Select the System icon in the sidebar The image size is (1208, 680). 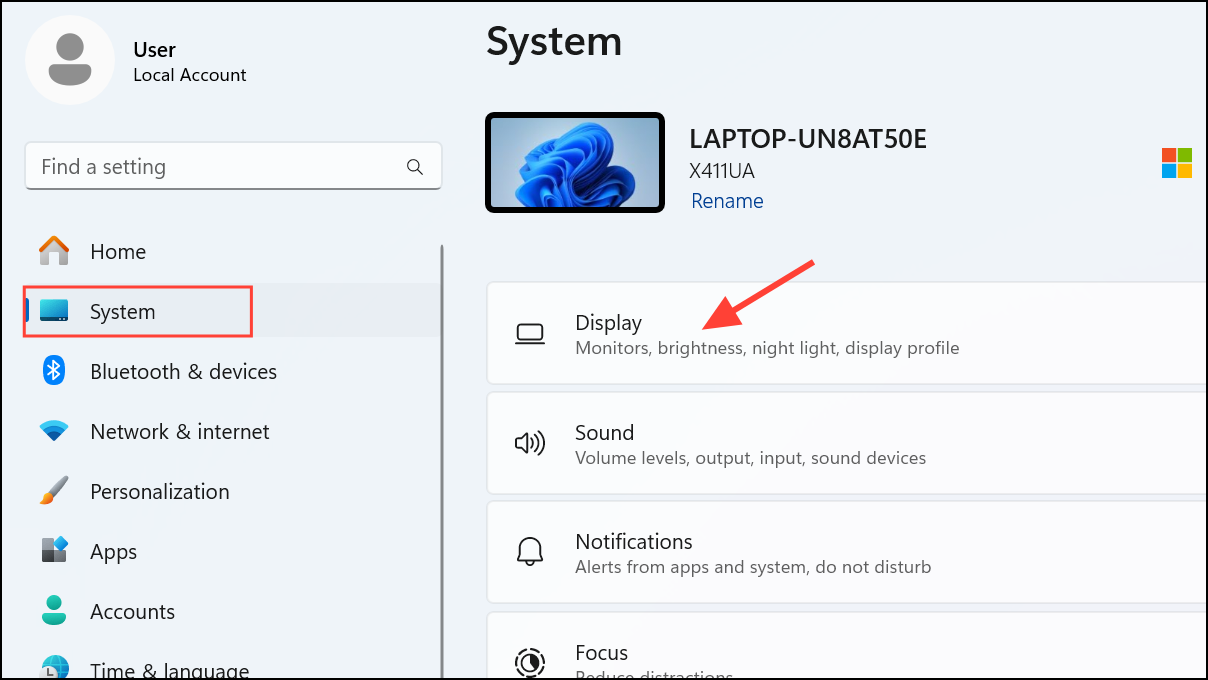pos(52,311)
